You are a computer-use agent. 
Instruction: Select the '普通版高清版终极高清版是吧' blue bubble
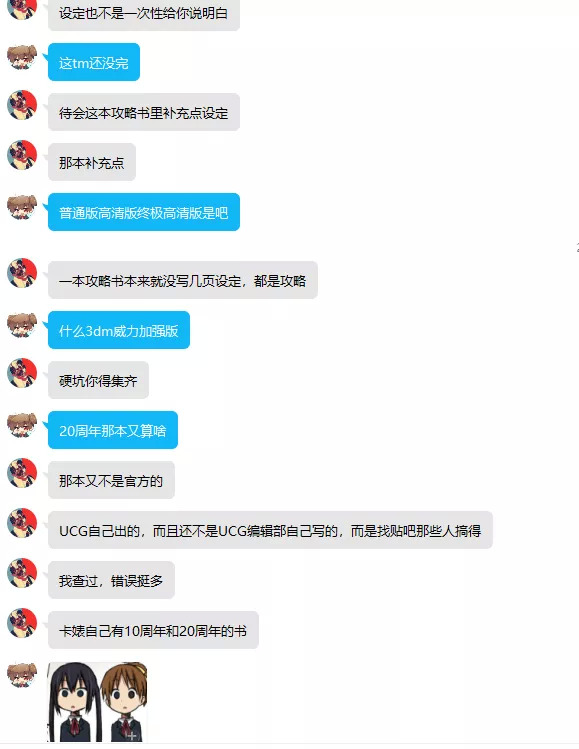coord(144,212)
